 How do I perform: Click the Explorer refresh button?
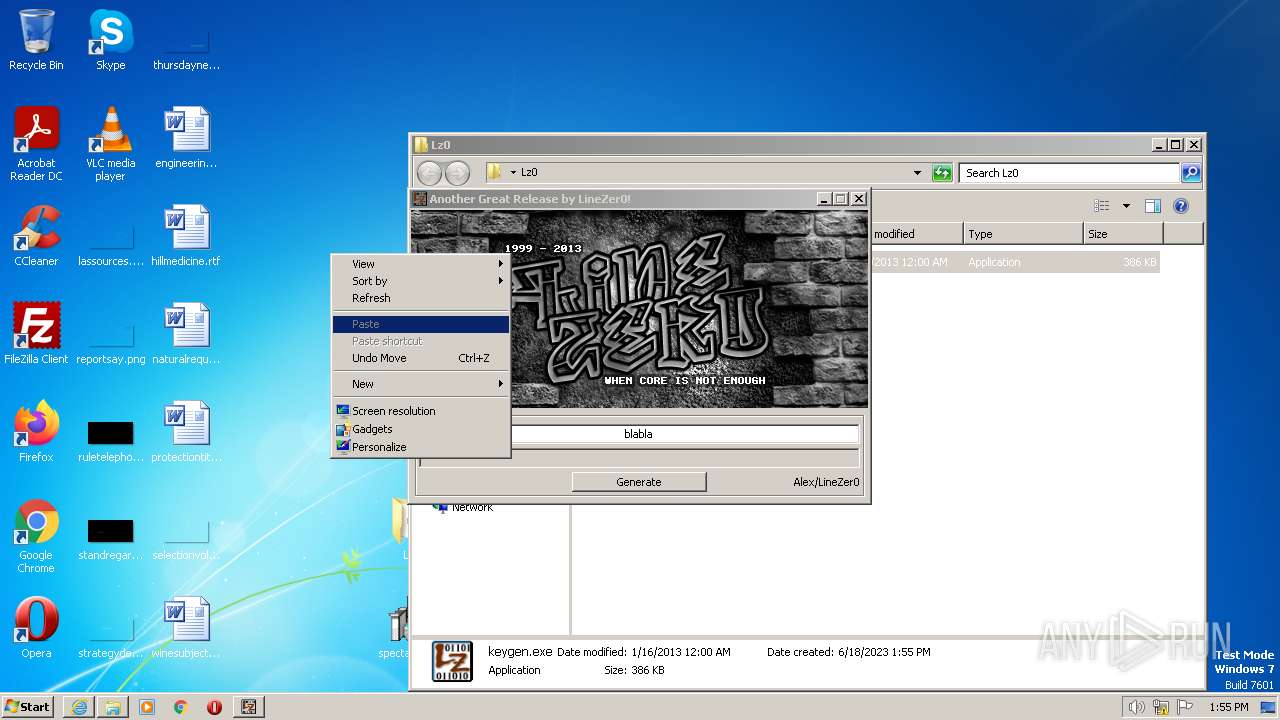click(x=942, y=173)
